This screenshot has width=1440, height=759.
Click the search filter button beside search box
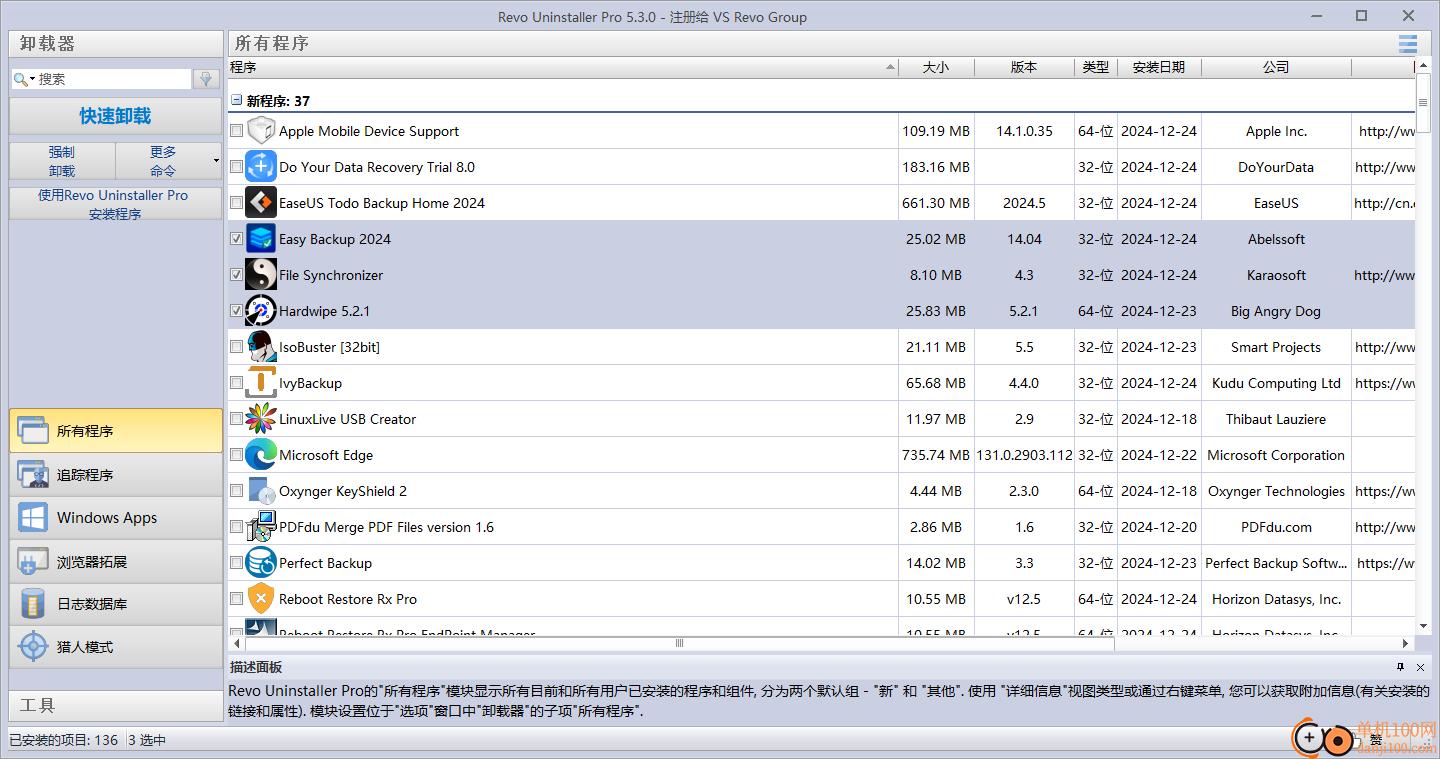(207, 79)
